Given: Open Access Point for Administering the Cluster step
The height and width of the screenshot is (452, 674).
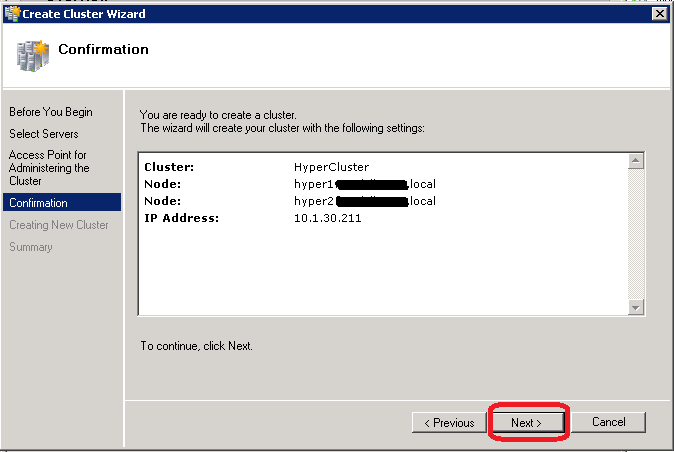Looking at the screenshot, I should pos(48,168).
